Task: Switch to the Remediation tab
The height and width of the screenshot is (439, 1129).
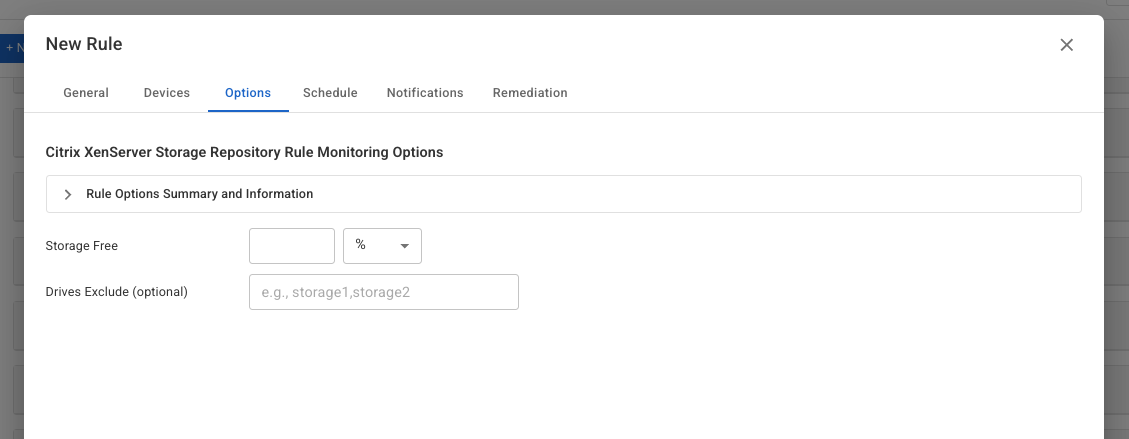Action: (530, 93)
